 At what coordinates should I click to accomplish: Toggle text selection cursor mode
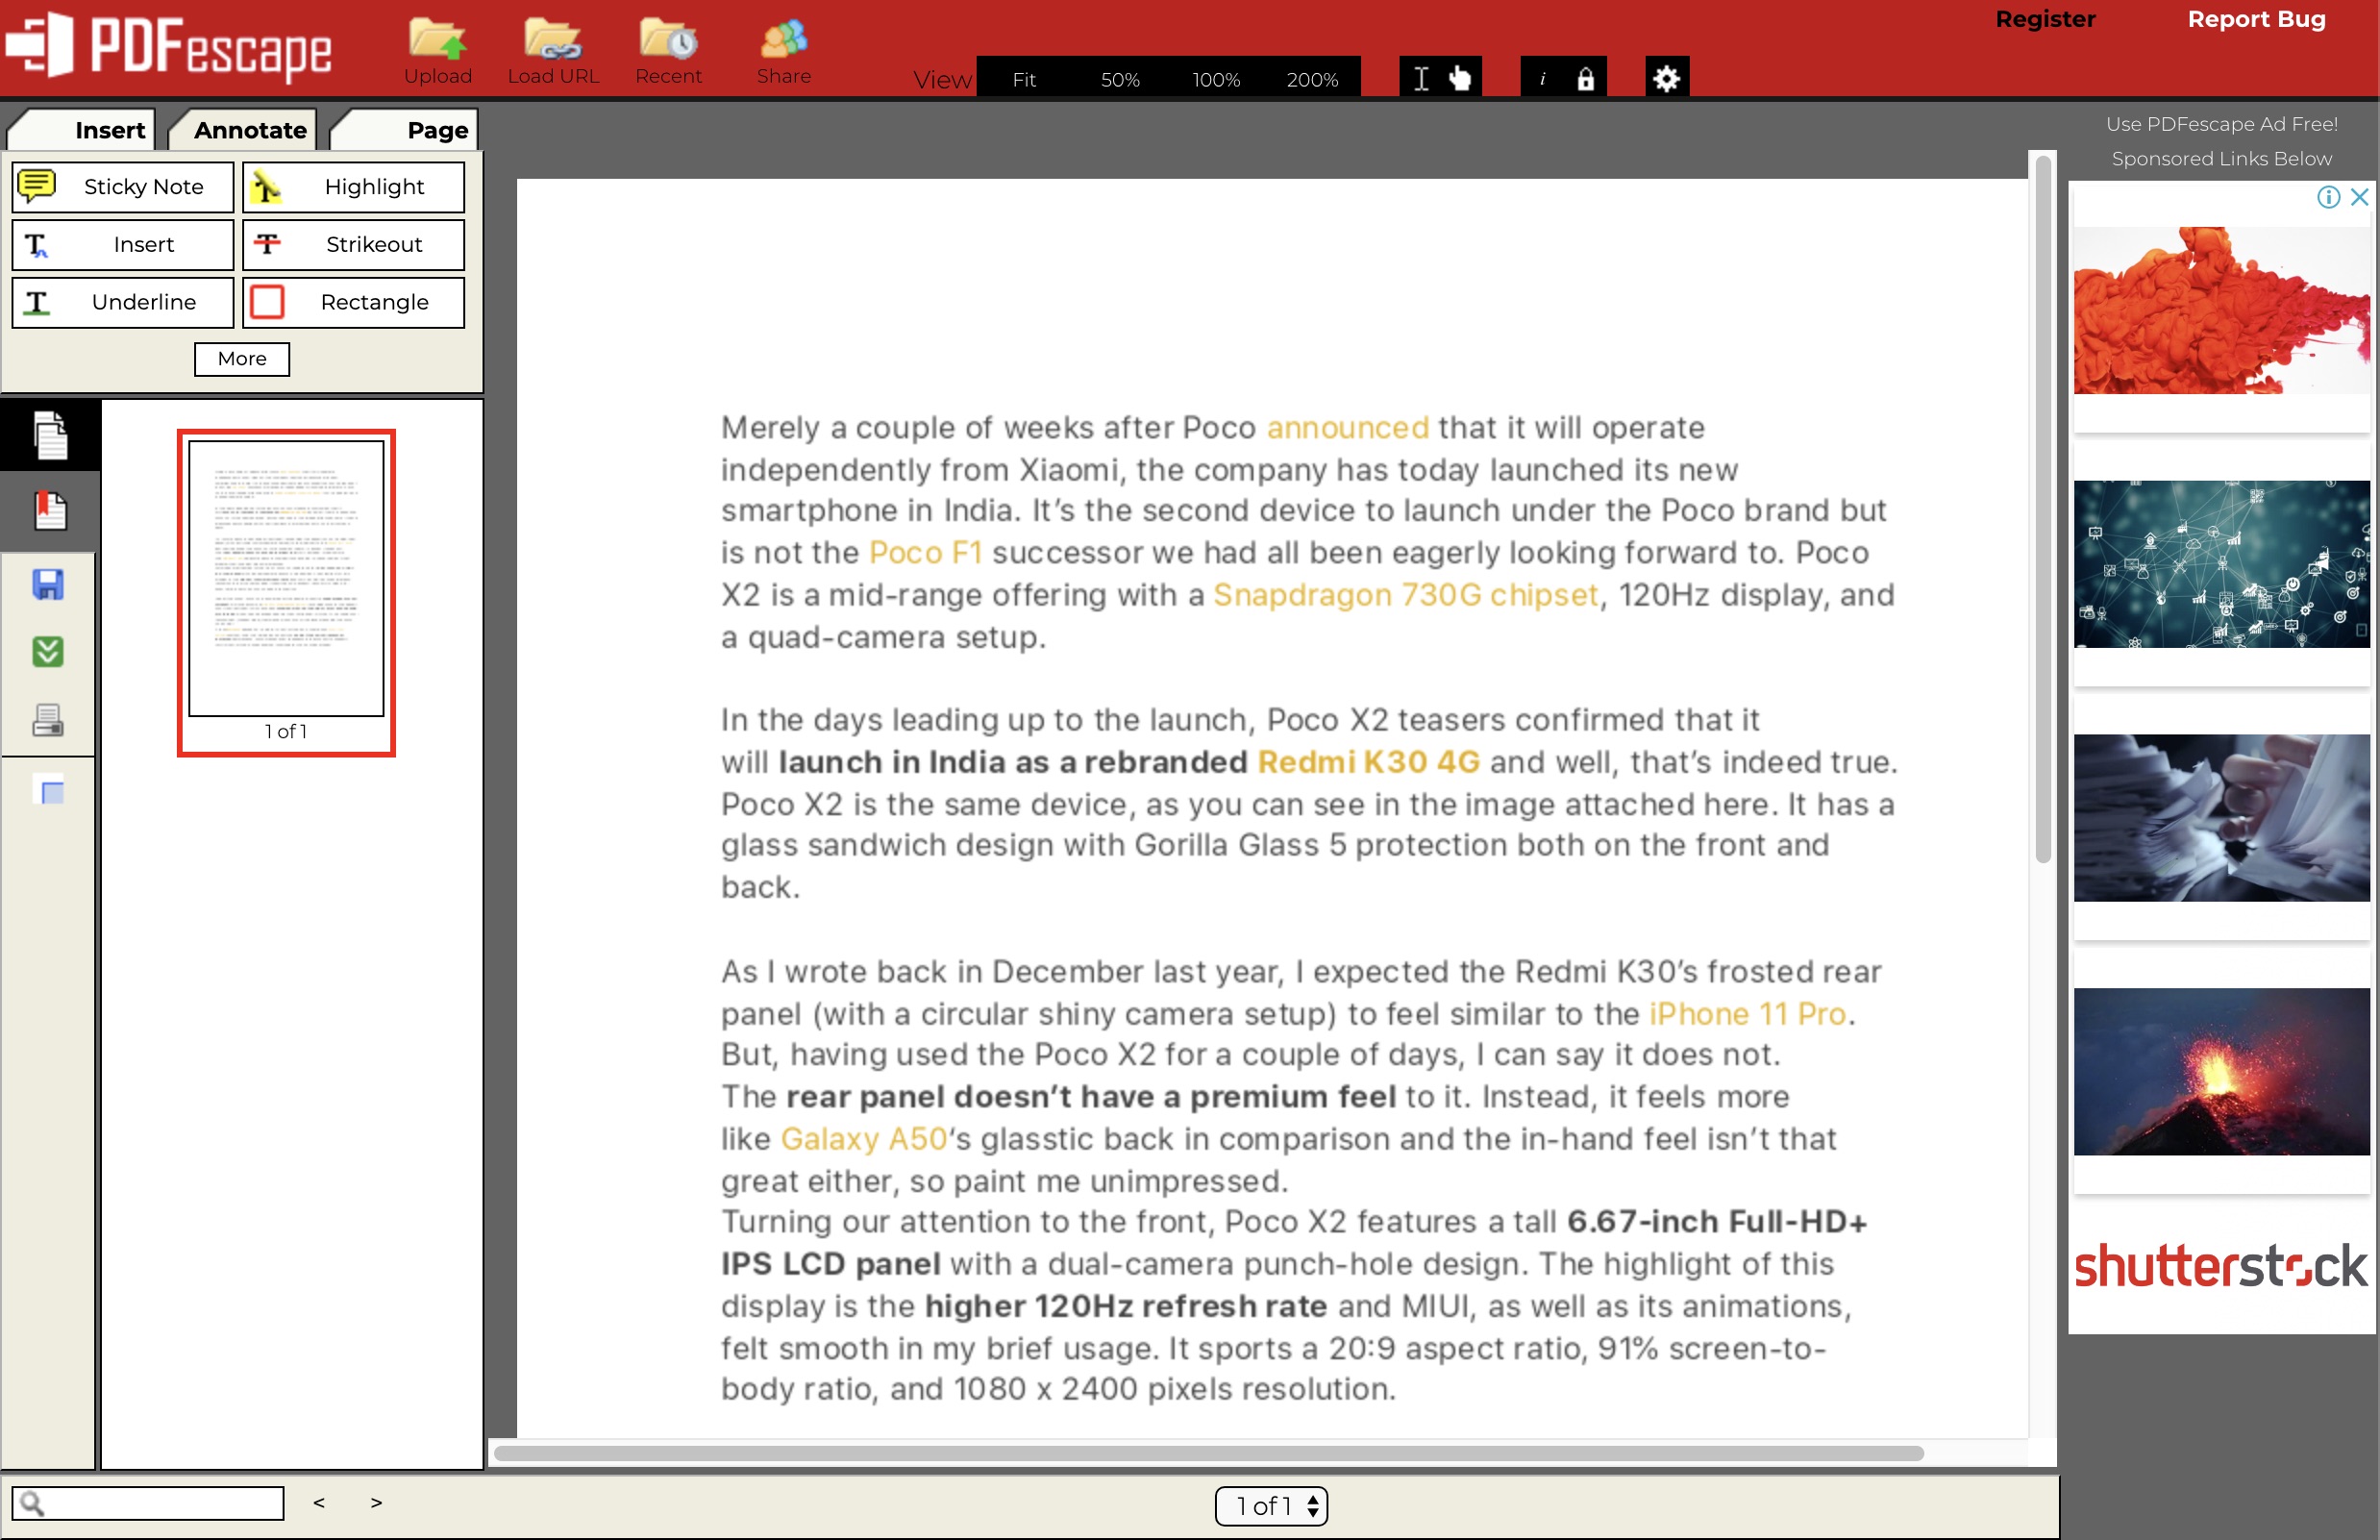pyautogui.click(x=1423, y=78)
